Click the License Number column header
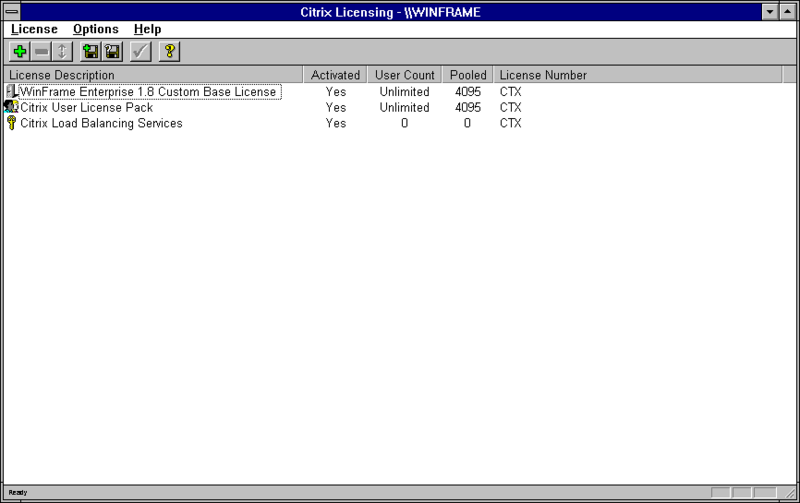 click(638, 75)
